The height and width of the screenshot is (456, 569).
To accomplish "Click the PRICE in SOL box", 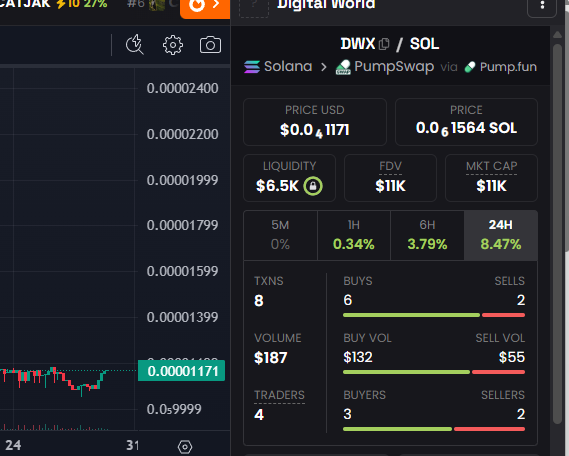I will click(466, 122).
